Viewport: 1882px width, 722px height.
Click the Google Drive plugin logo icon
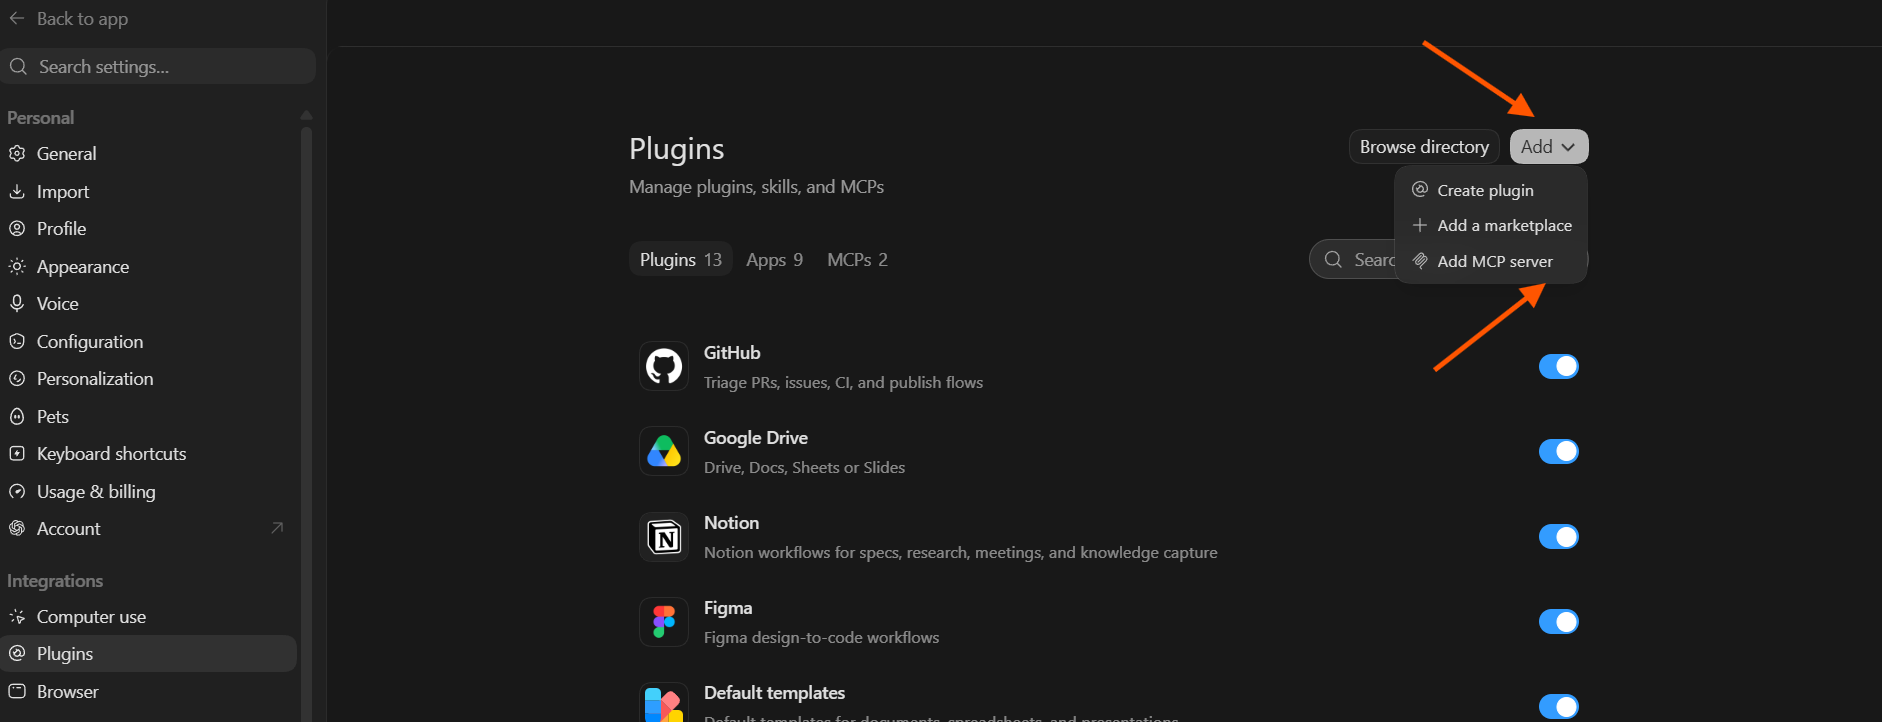(664, 451)
